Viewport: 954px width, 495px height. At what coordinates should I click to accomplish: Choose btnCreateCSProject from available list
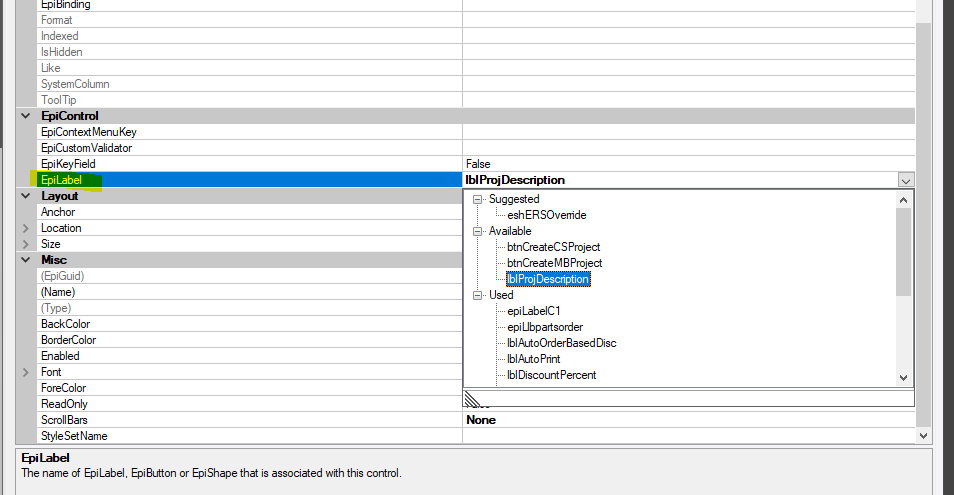click(554, 247)
